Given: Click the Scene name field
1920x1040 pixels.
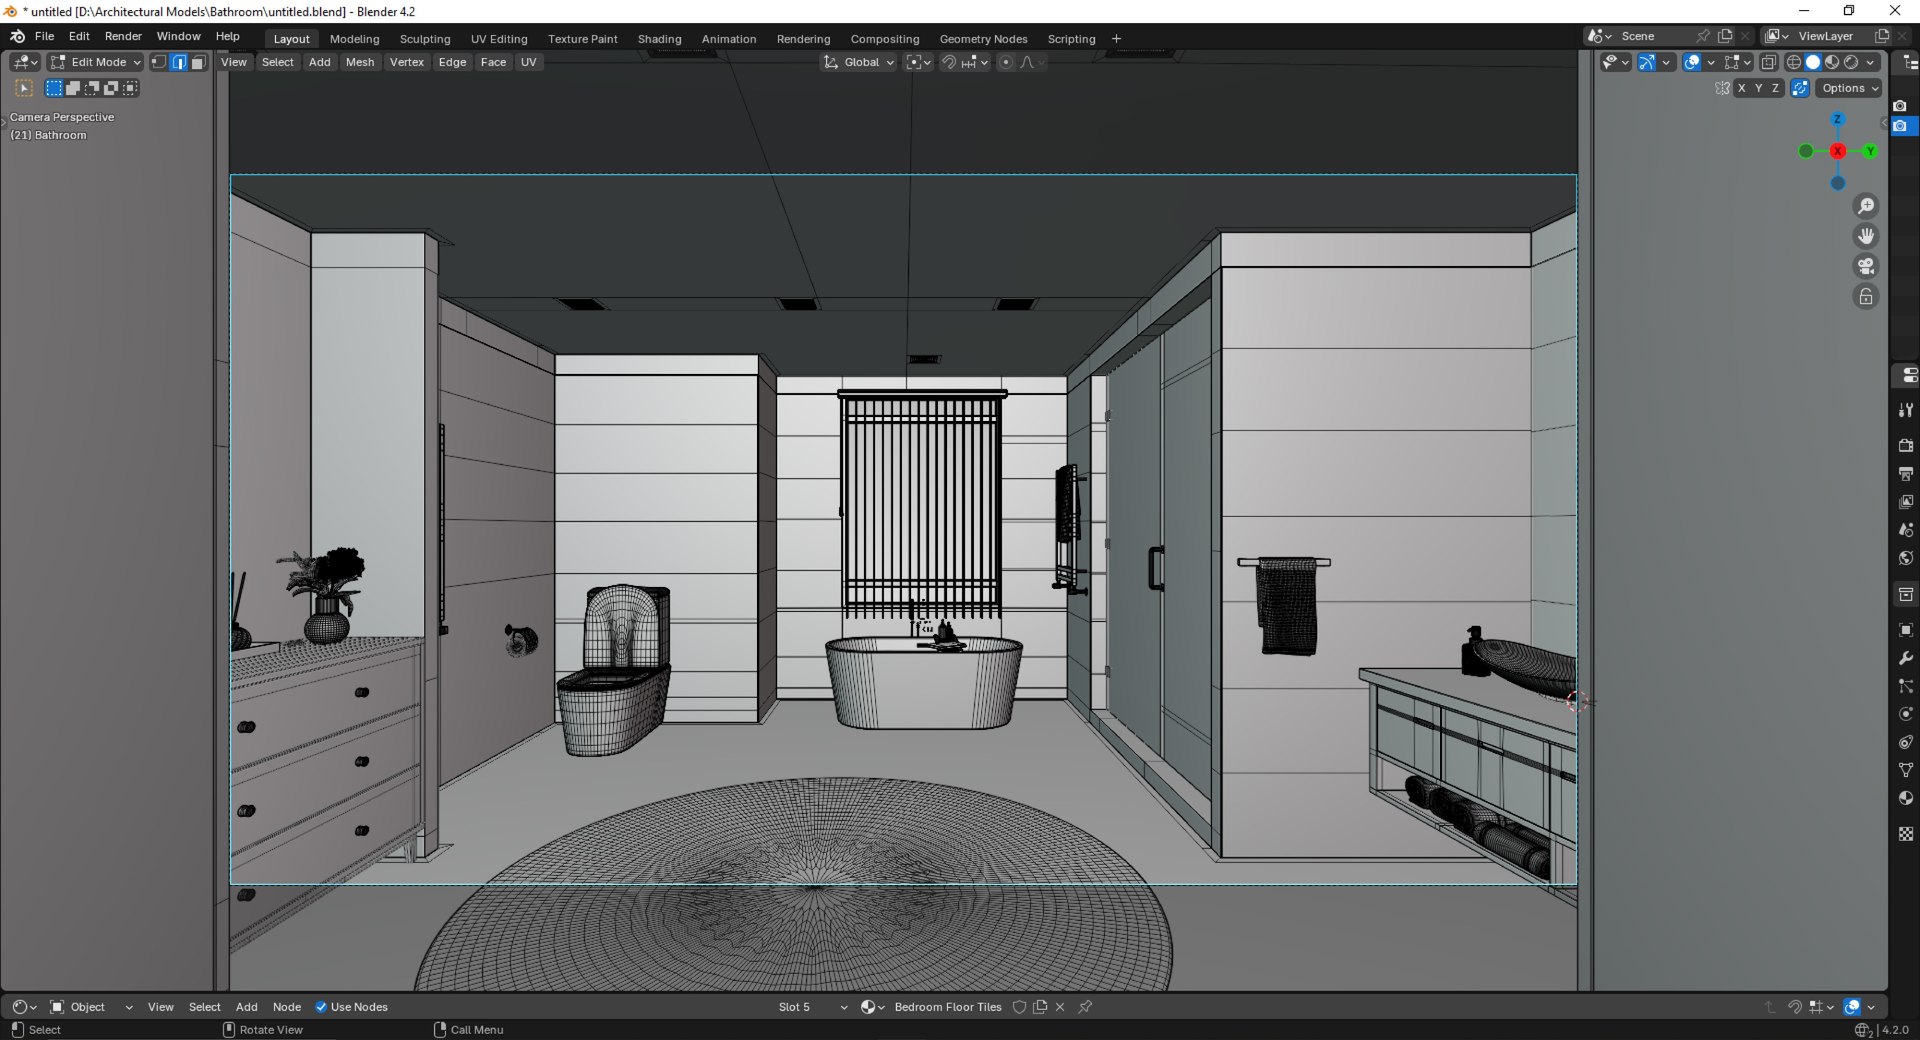Looking at the screenshot, I should click(x=1654, y=36).
